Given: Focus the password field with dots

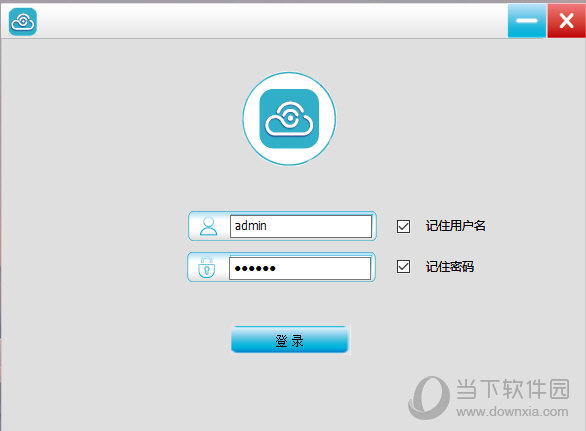Looking at the screenshot, I should pos(300,268).
